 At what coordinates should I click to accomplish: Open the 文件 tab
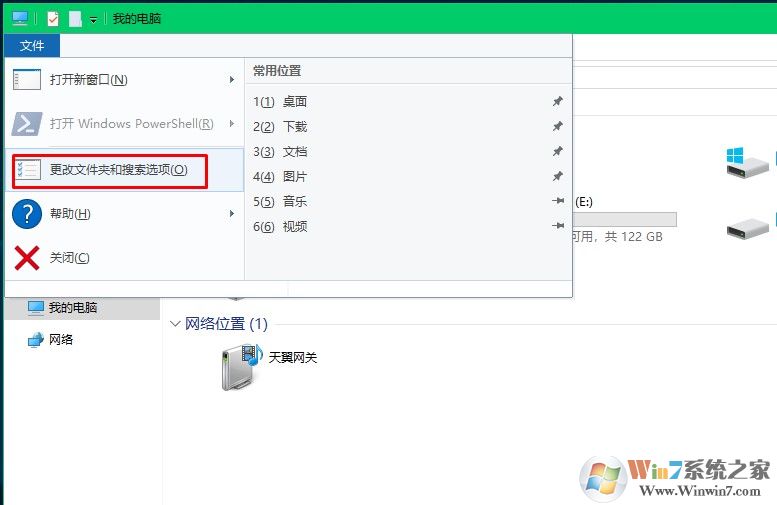(32, 46)
